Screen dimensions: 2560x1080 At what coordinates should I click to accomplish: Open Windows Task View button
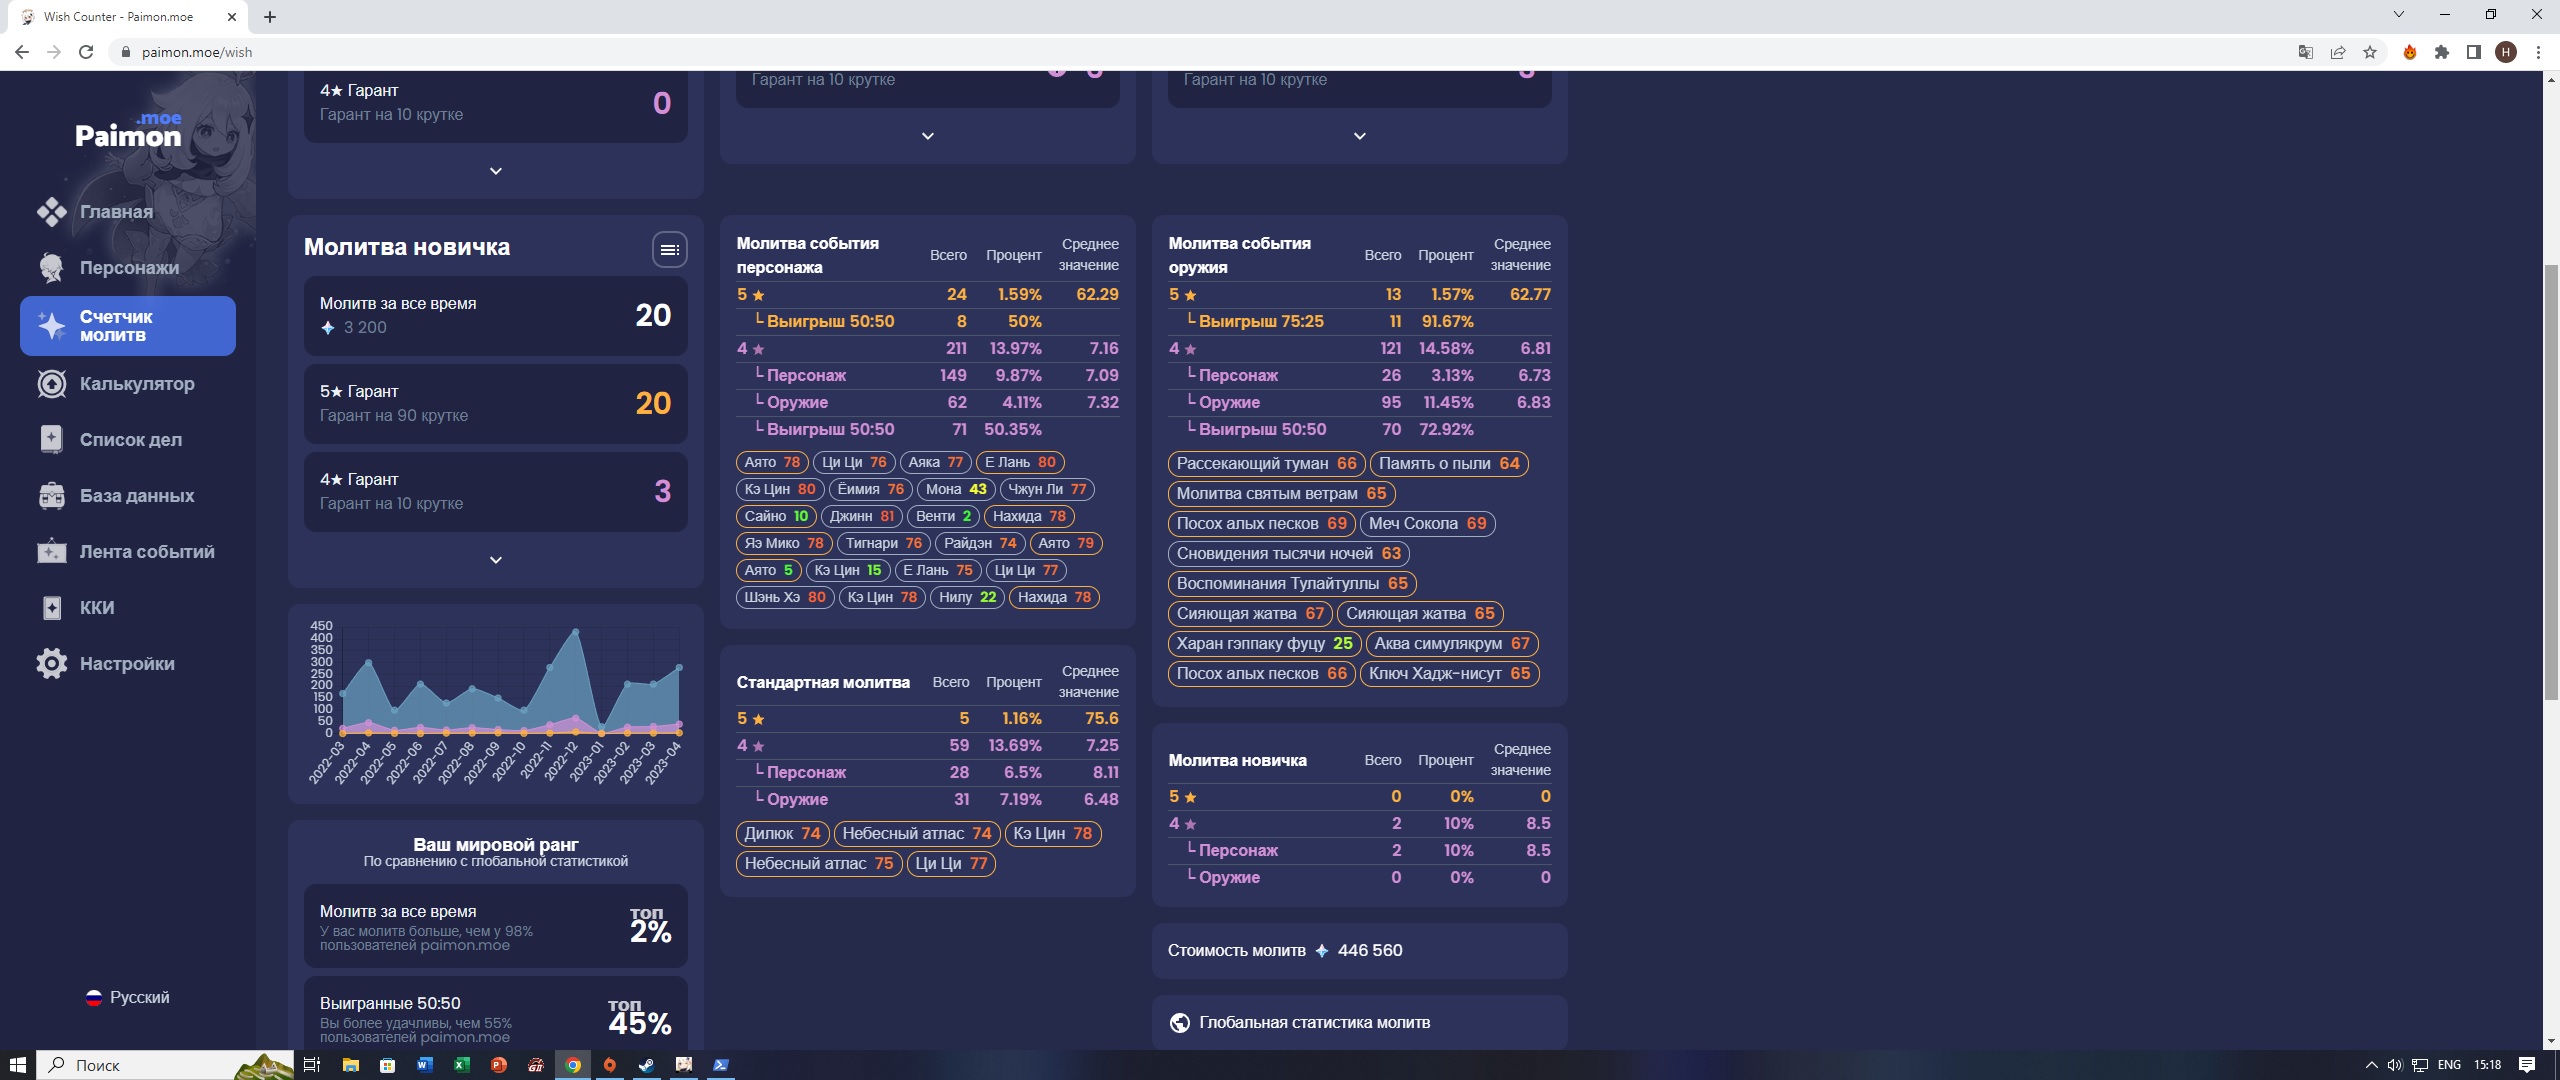click(312, 1065)
